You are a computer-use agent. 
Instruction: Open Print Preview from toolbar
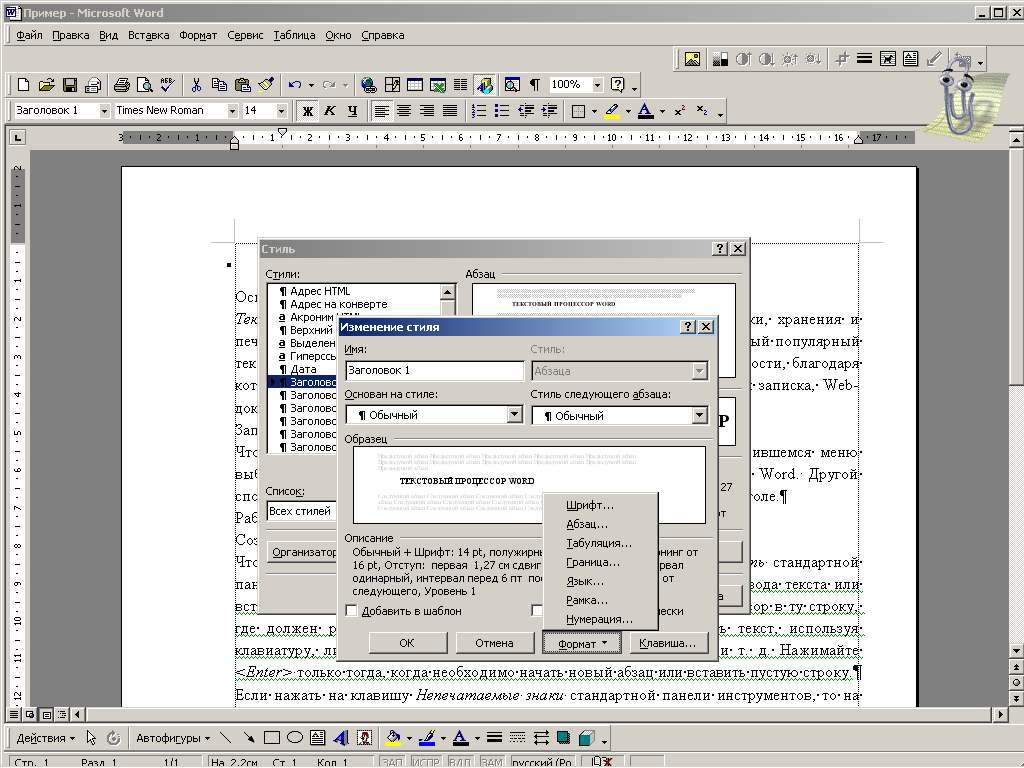(x=144, y=85)
